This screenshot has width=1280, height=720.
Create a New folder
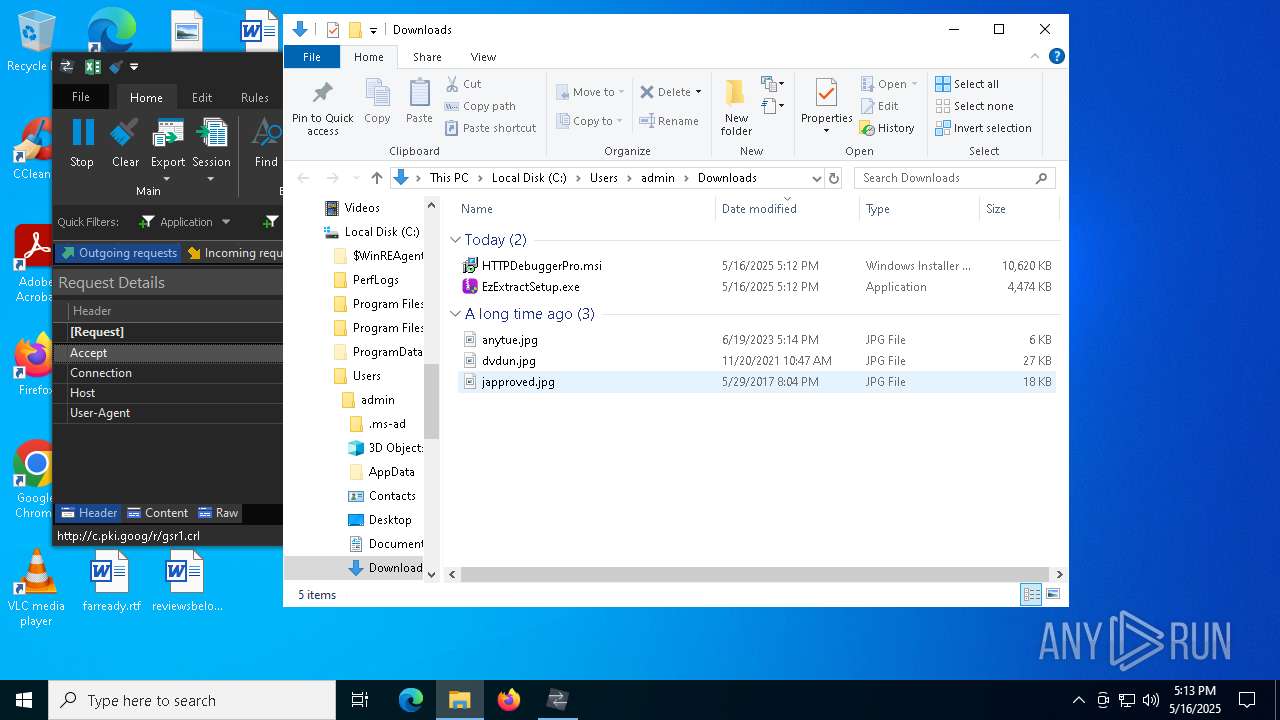[x=736, y=108]
